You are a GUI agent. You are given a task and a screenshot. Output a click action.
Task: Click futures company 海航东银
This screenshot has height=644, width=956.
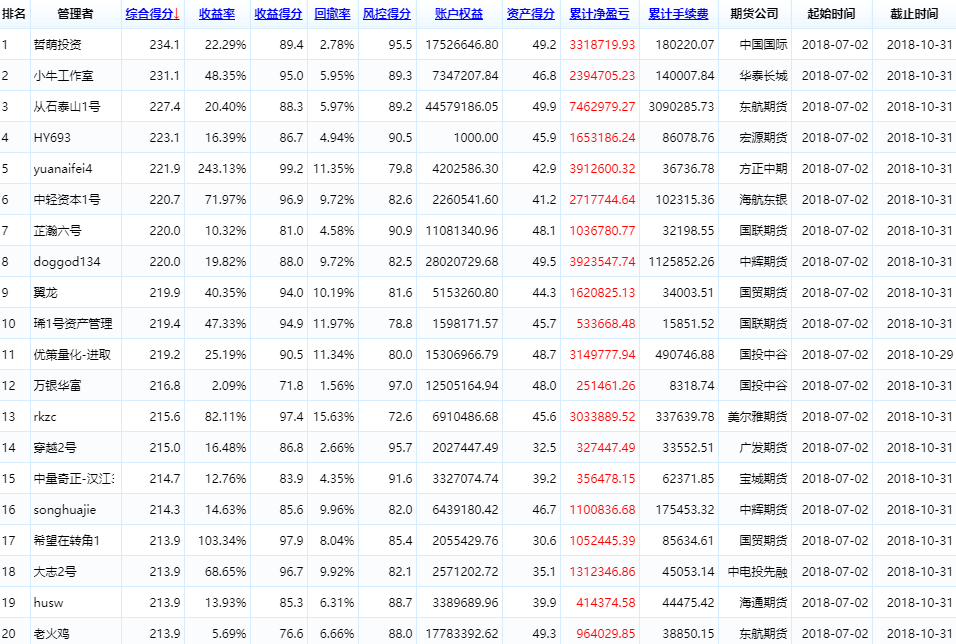tap(763, 199)
